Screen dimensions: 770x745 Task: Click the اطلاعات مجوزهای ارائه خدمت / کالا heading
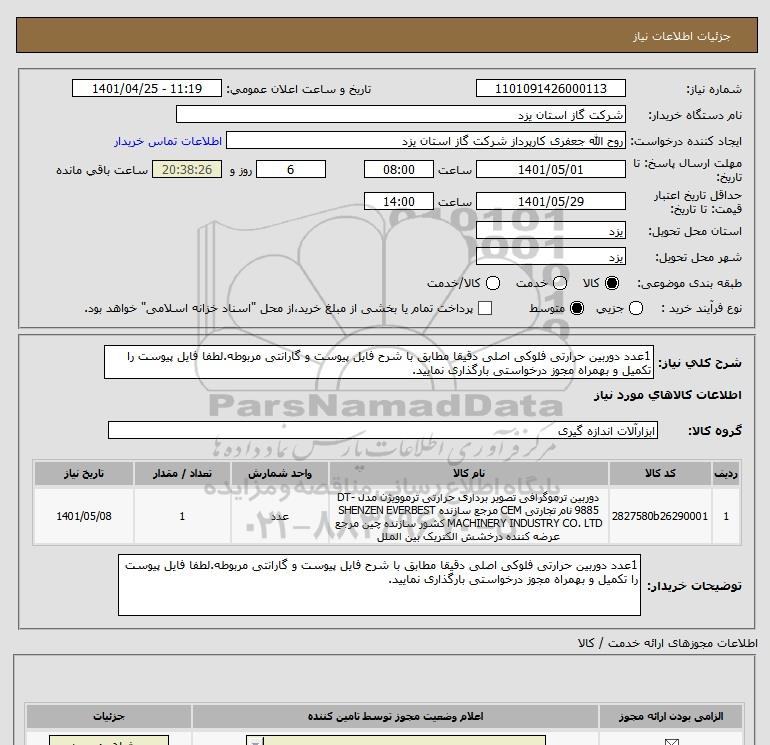coord(667,643)
